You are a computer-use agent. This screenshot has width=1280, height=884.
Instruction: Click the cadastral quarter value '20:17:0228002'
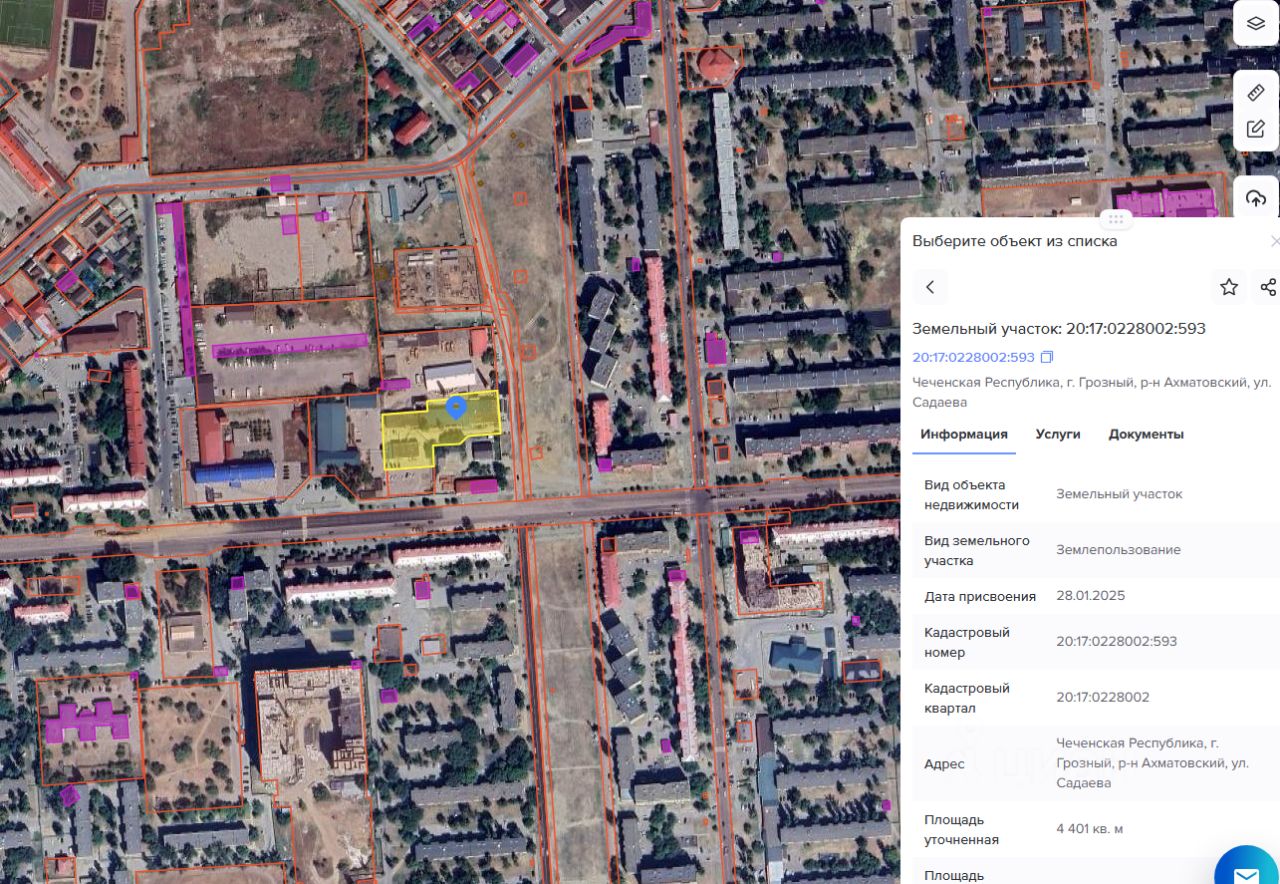pos(1102,697)
